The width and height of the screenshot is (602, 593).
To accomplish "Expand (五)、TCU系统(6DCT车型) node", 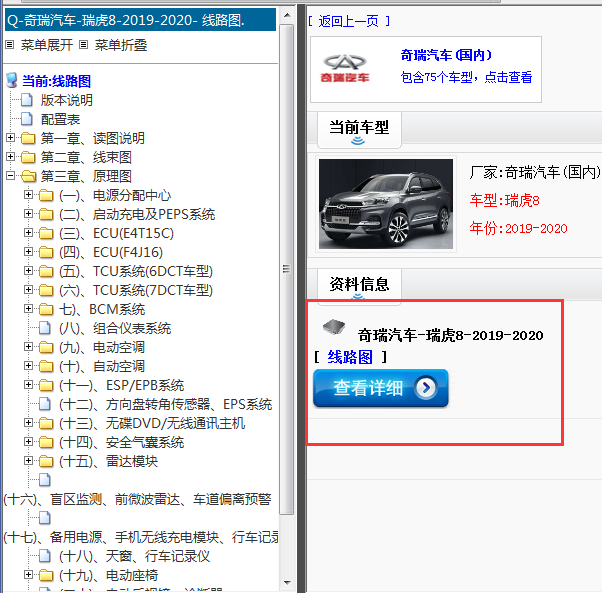I will [x=28, y=271].
